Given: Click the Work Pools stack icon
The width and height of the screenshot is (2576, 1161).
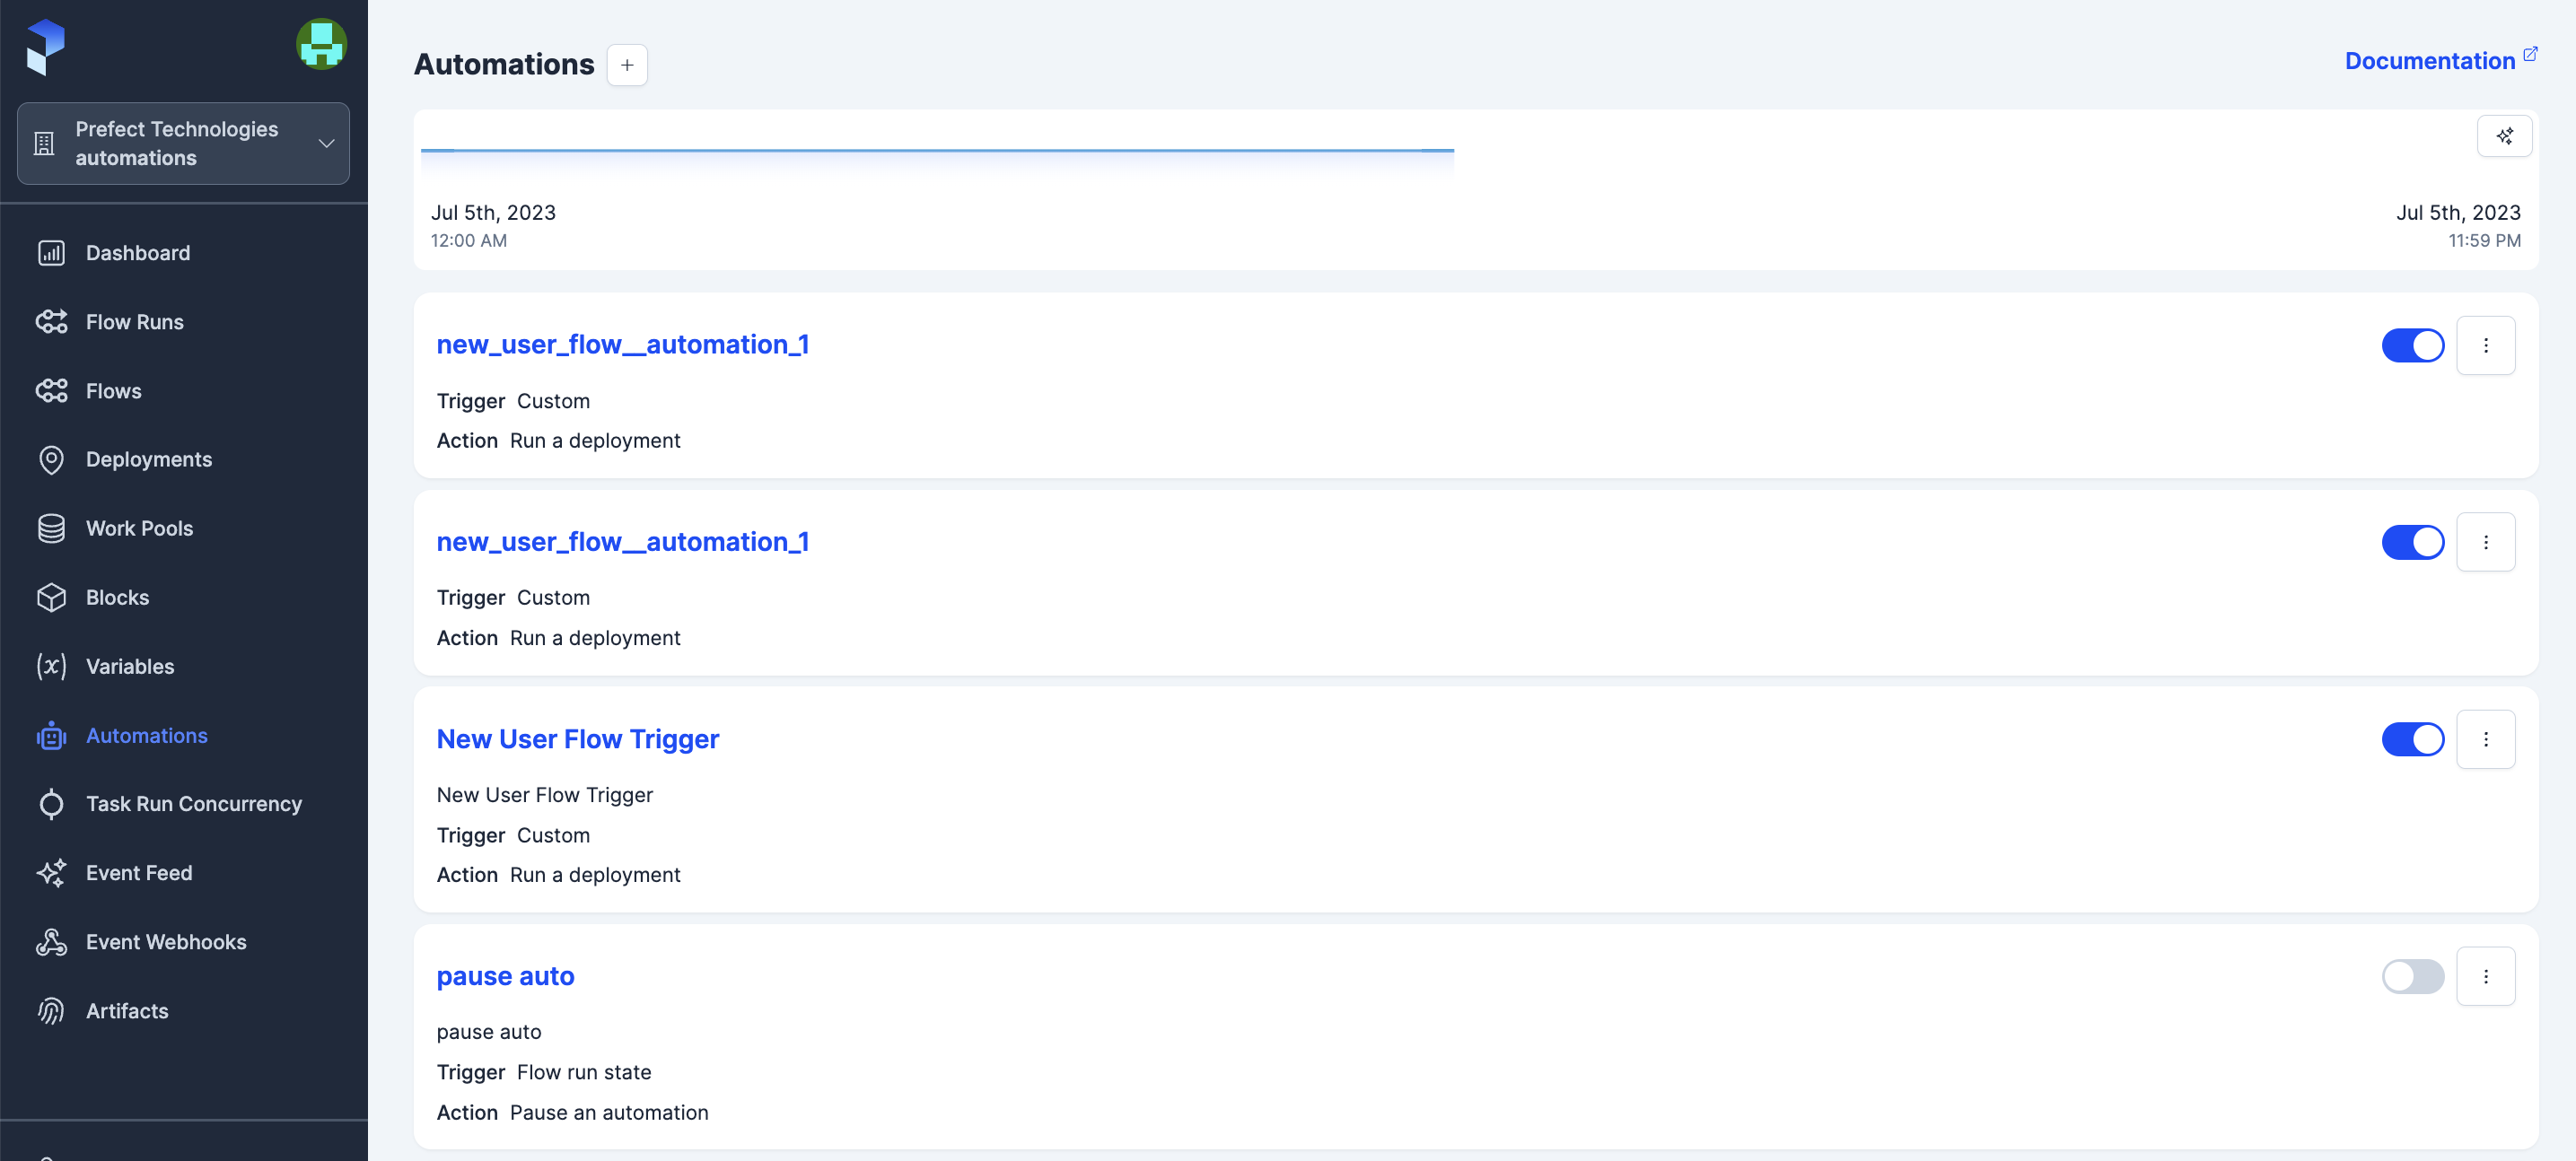Looking at the screenshot, I should [51, 529].
